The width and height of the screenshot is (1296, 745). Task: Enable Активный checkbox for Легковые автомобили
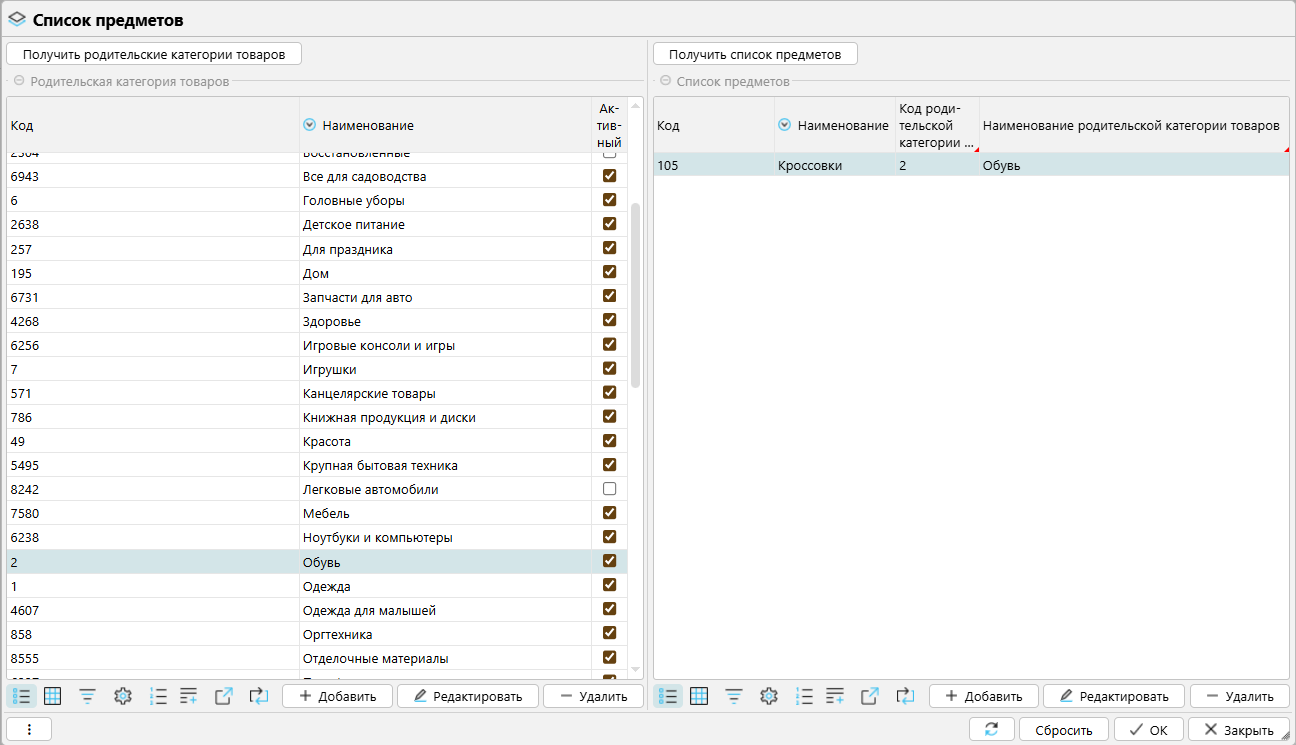[609, 489]
